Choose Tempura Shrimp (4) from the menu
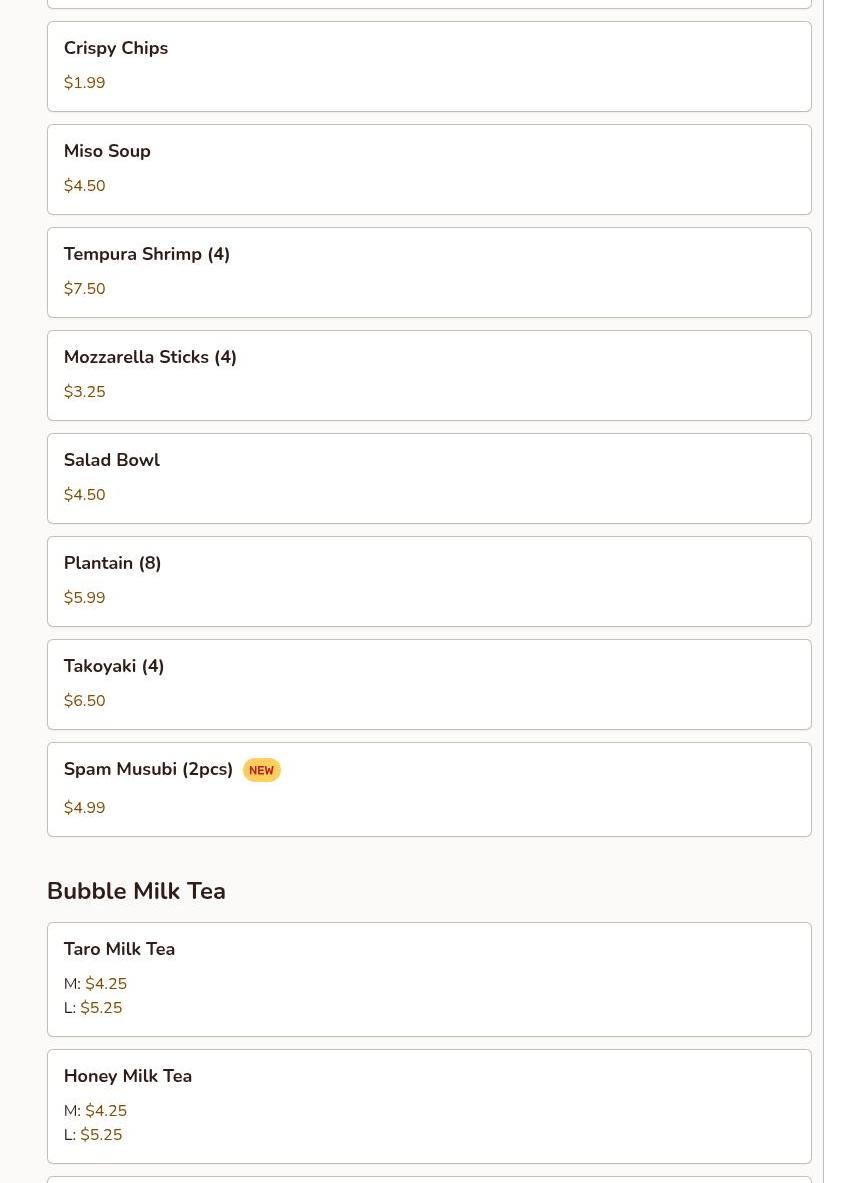This screenshot has width=844, height=1183. [x=147, y=254]
